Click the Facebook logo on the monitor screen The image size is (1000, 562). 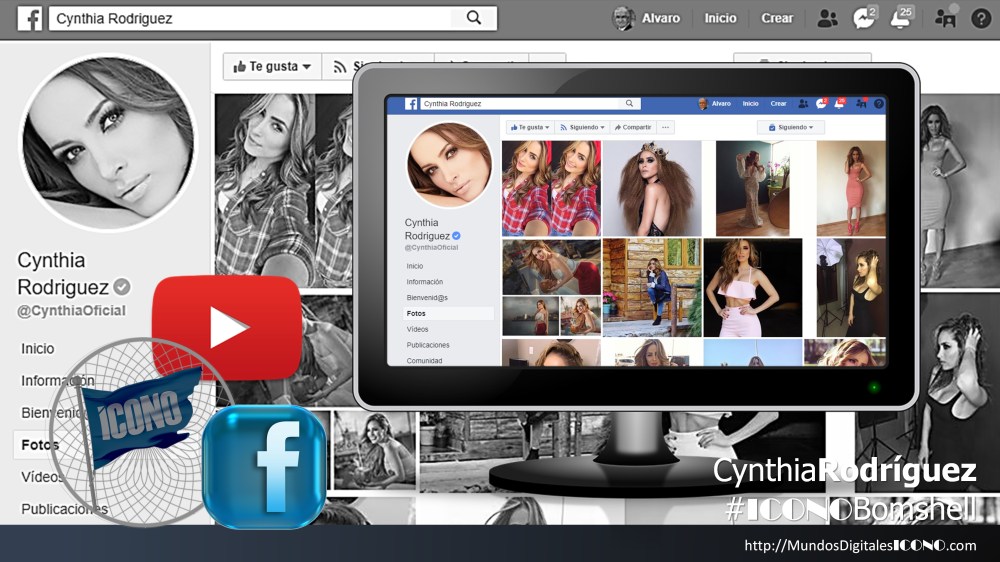[411, 103]
